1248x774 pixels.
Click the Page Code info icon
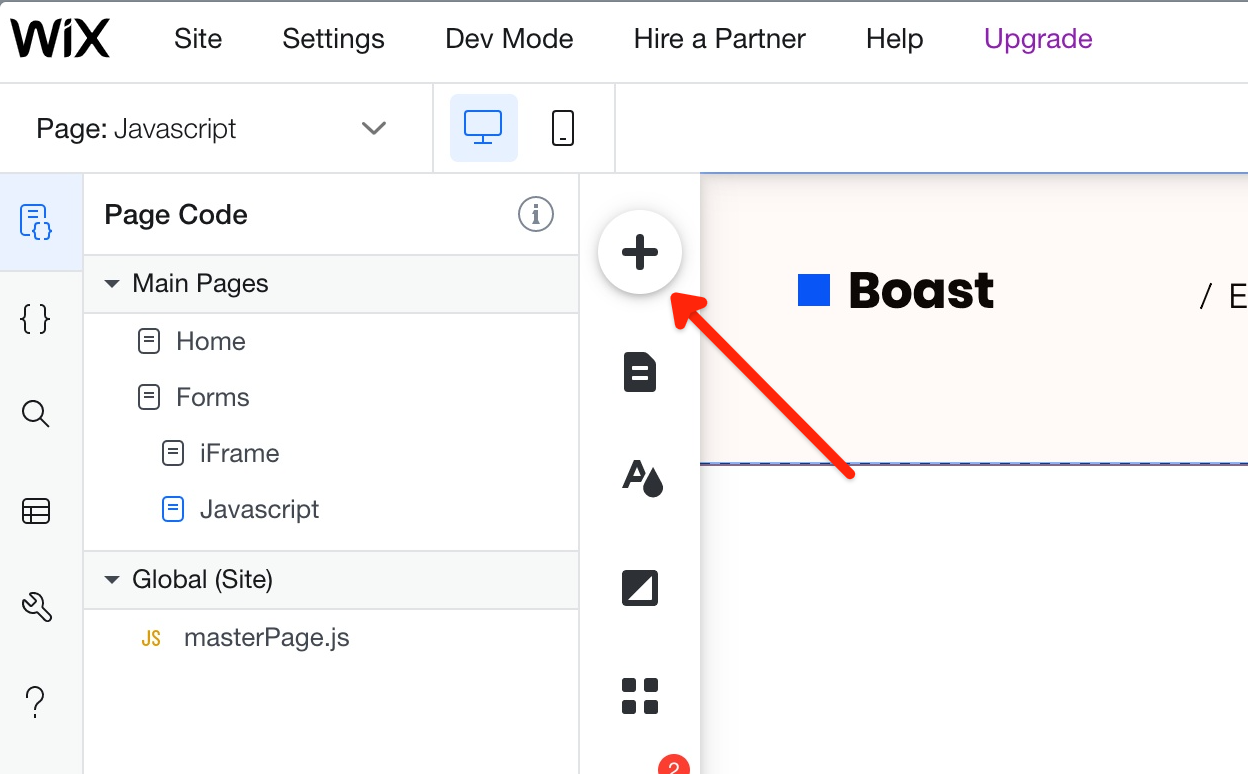[x=536, y=214]
